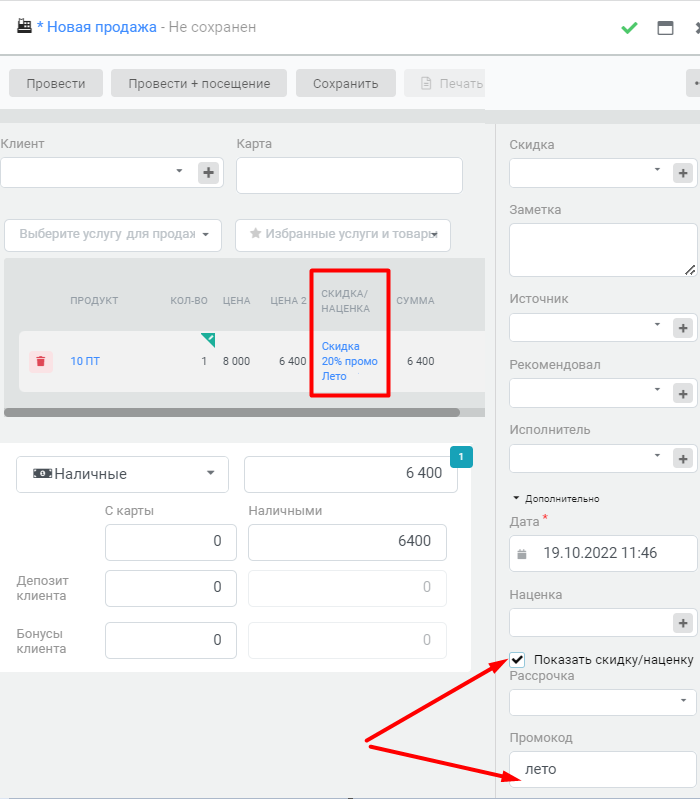Viewport: 700px width, 799px height.
Task: Click the Наценка input field
Action: point(591,623)
